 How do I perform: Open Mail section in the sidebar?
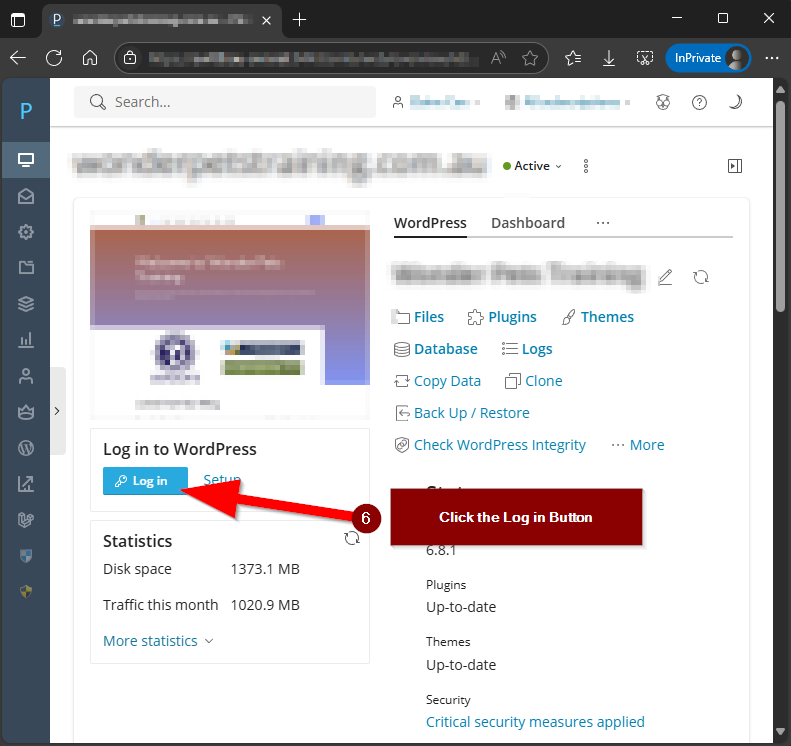click(x=26, y=196)
